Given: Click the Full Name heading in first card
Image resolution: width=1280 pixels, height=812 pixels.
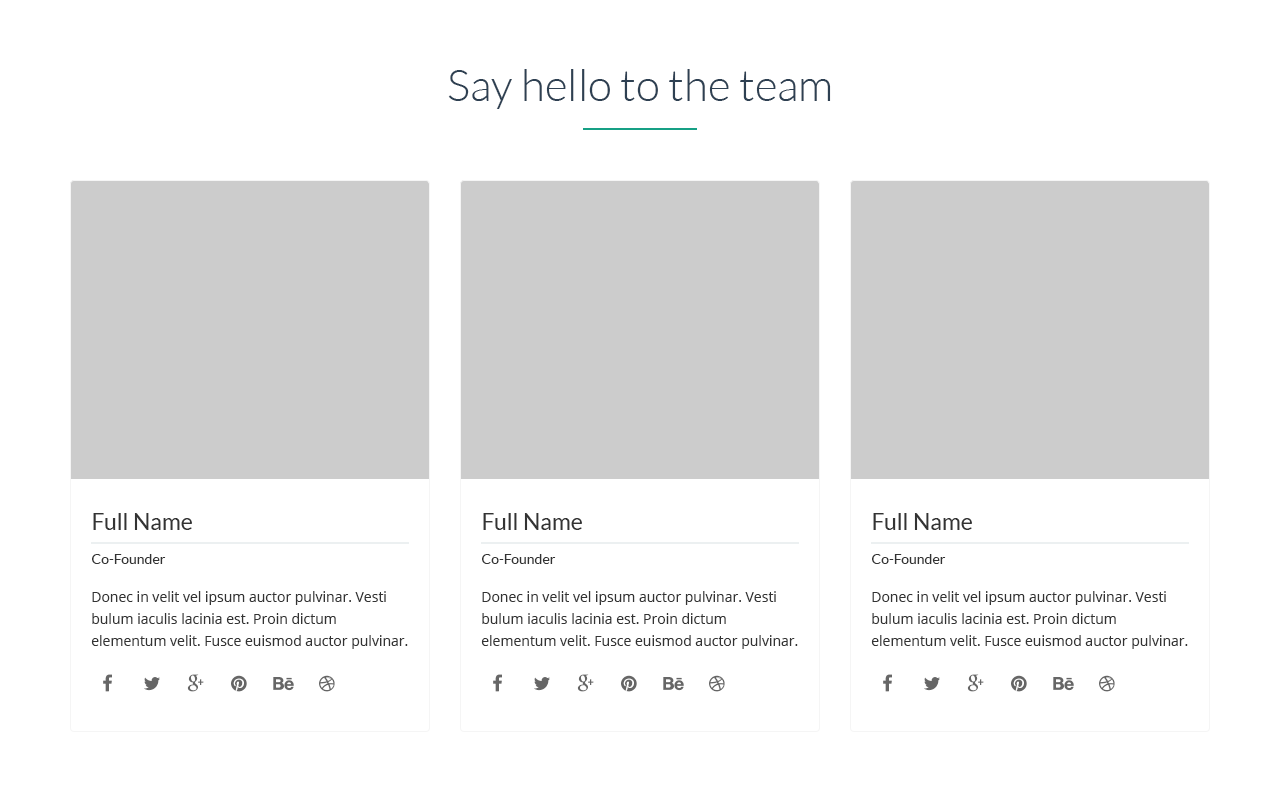Looking at the screenshot, I should 142,522.
